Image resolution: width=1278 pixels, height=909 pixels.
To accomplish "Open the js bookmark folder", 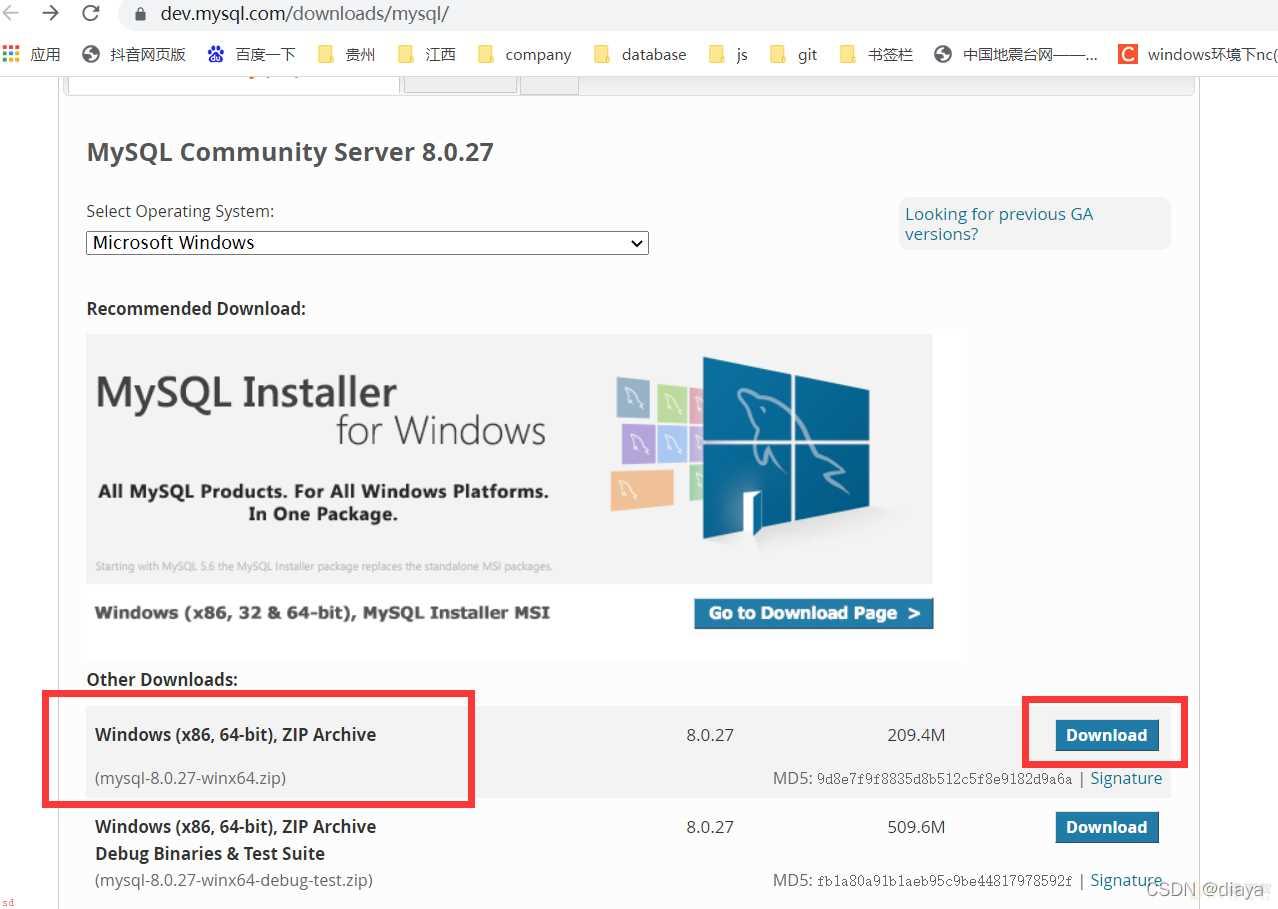I will coord(728,54).
